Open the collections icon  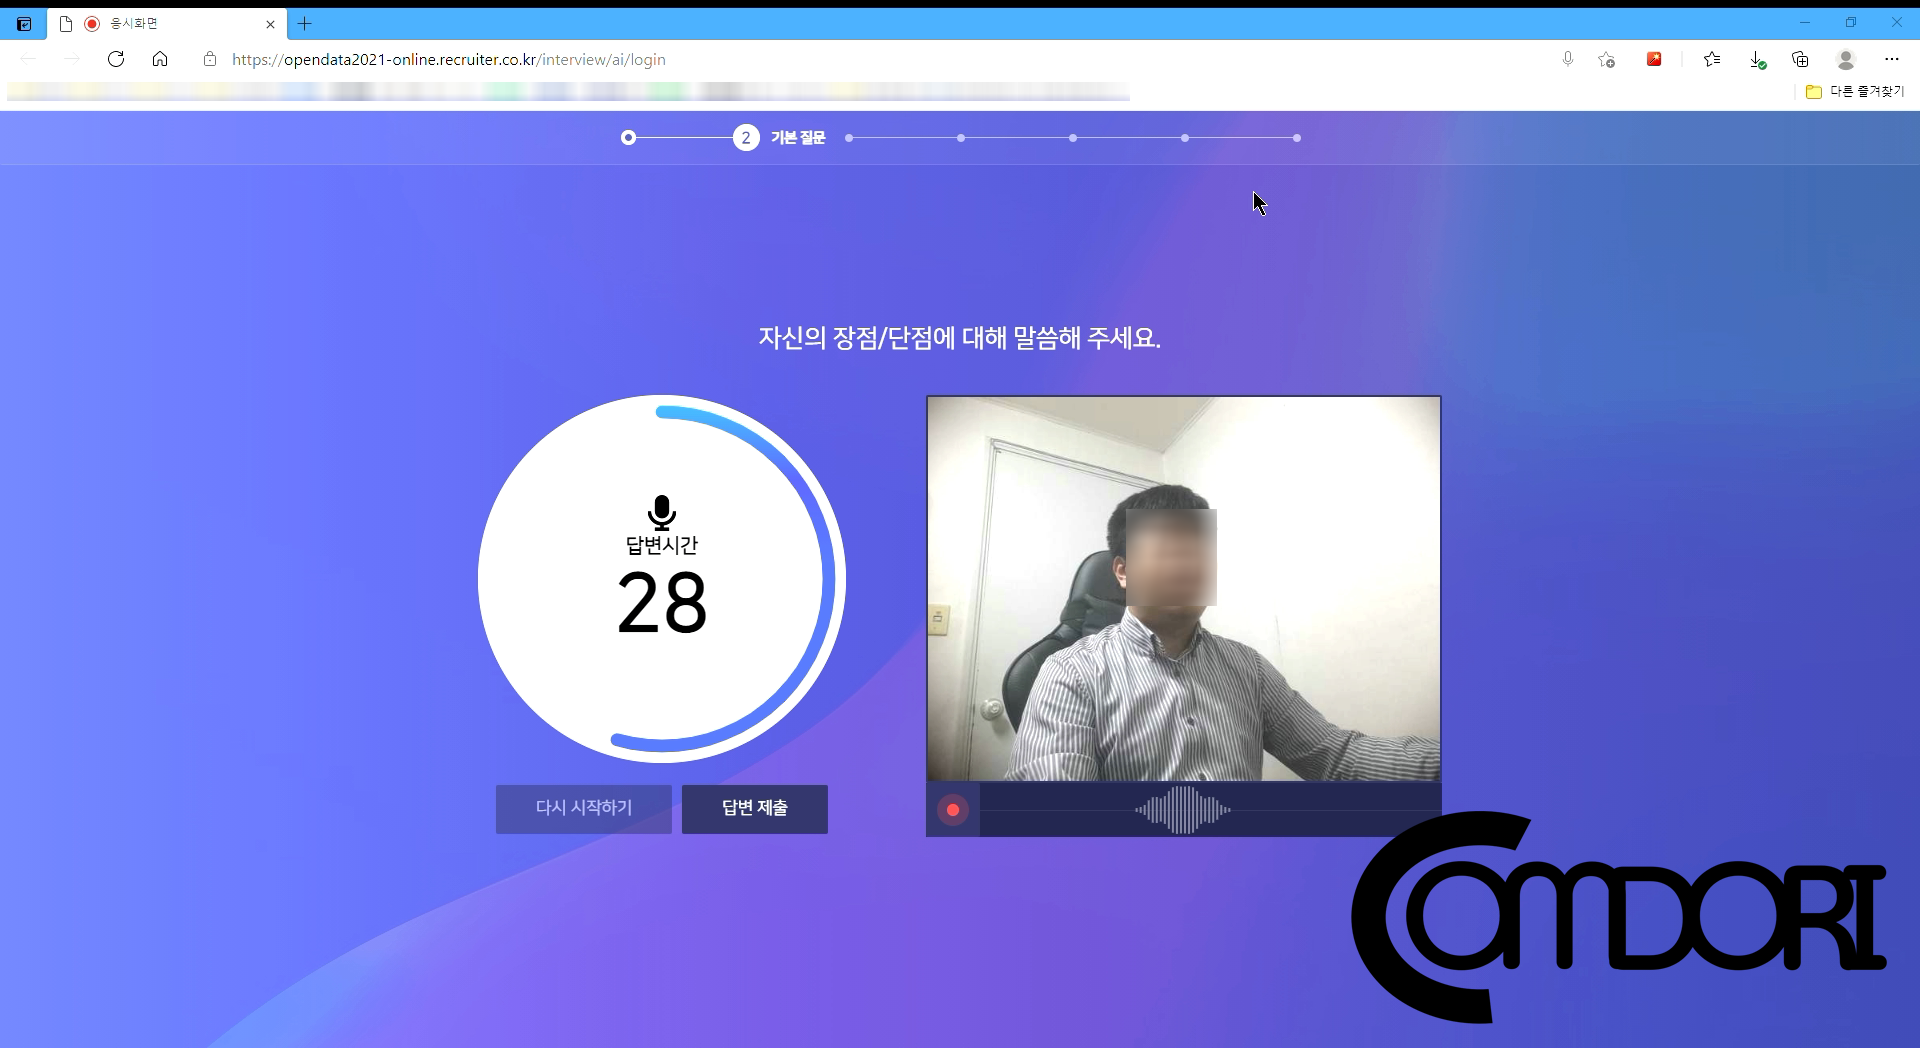1801,59
